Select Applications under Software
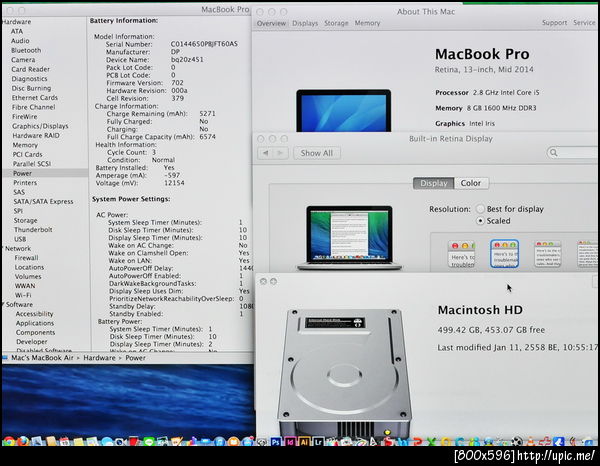This screenshot has height=466, width=600. (x=35, y=323)
